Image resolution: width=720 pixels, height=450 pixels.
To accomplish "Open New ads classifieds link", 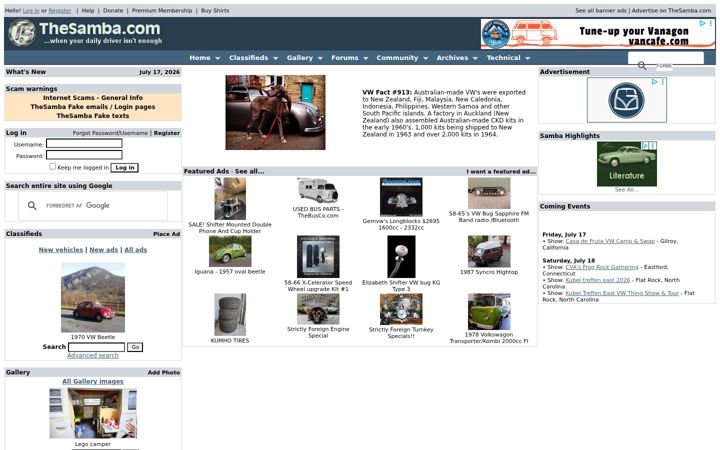I will pos(103,250).
